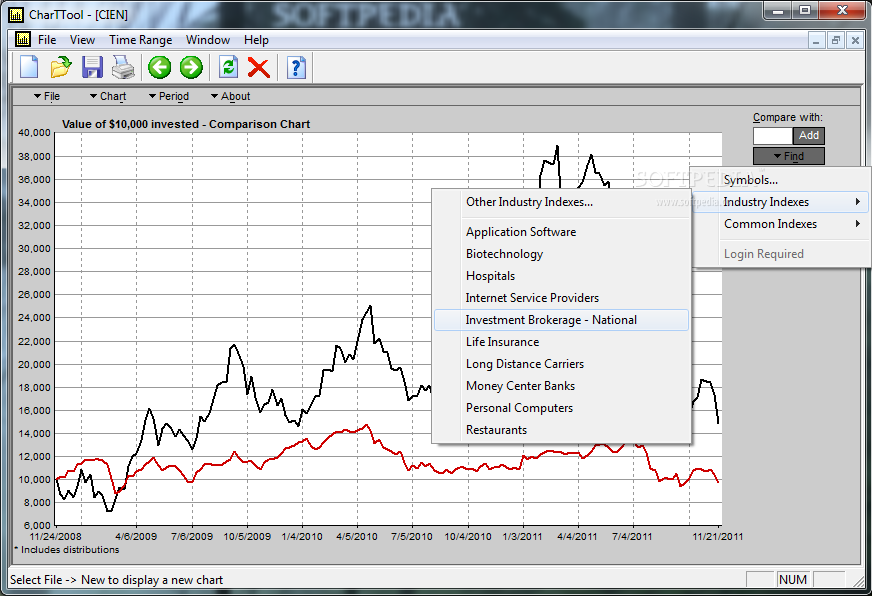This screenshot has height=596, width=872.
Task: Minimize the inner CIEN document window
Action: 816,40
